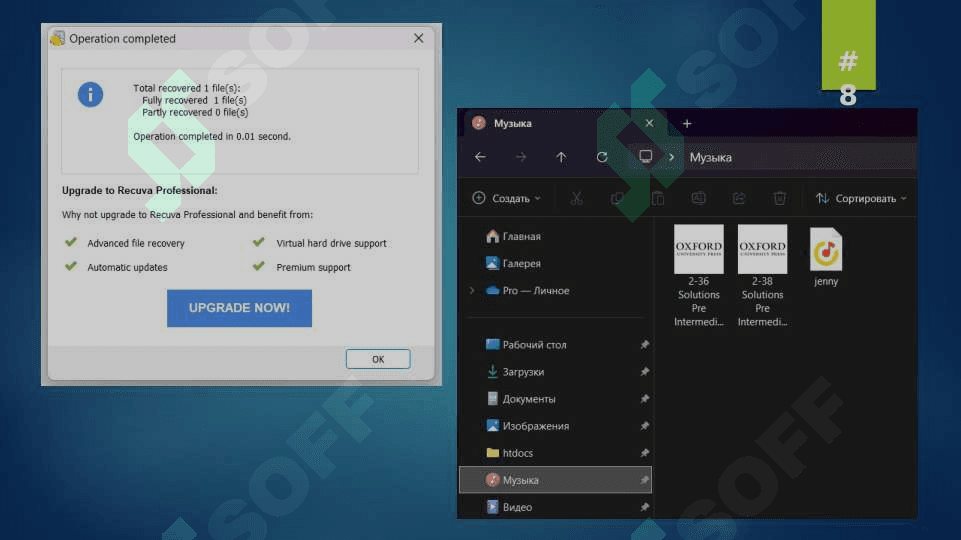961x540 pixels.
Task: Click the rename icon in toolbar
Action: pos(698,198)
